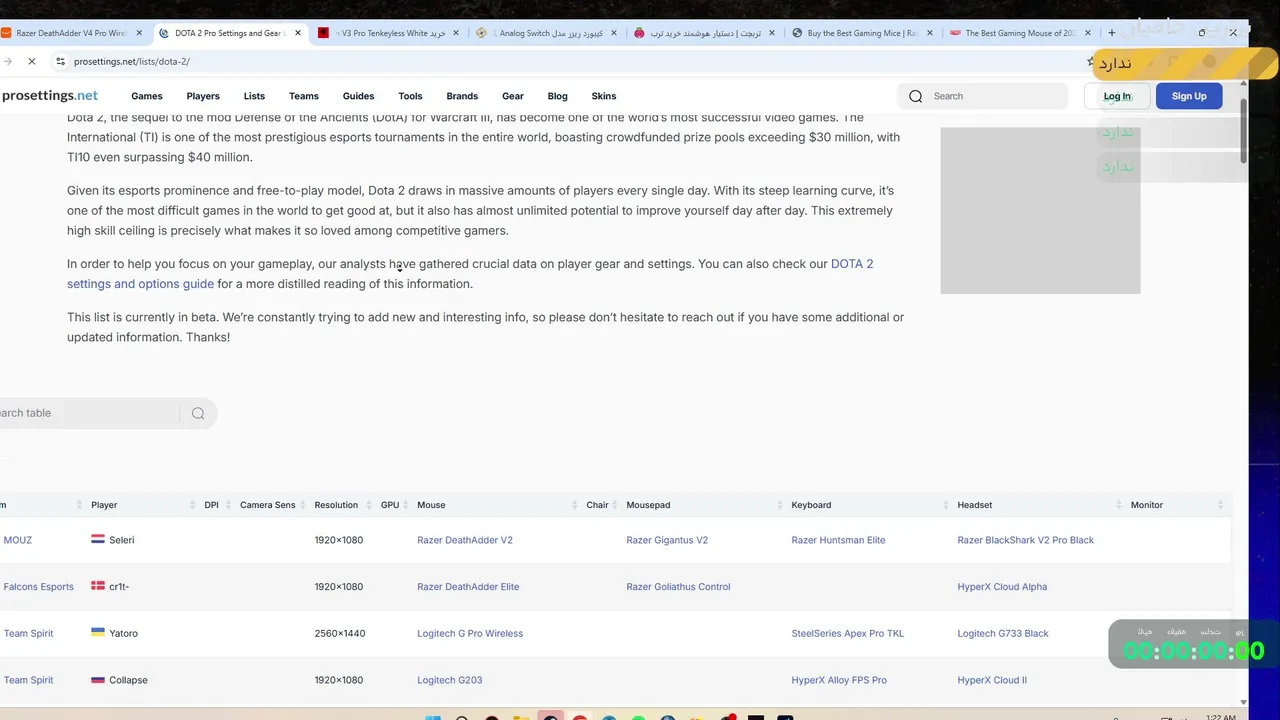The width and height of the screenshot is (1280, 720).
Task: Click the Search table input field
Action: point(88,413)
